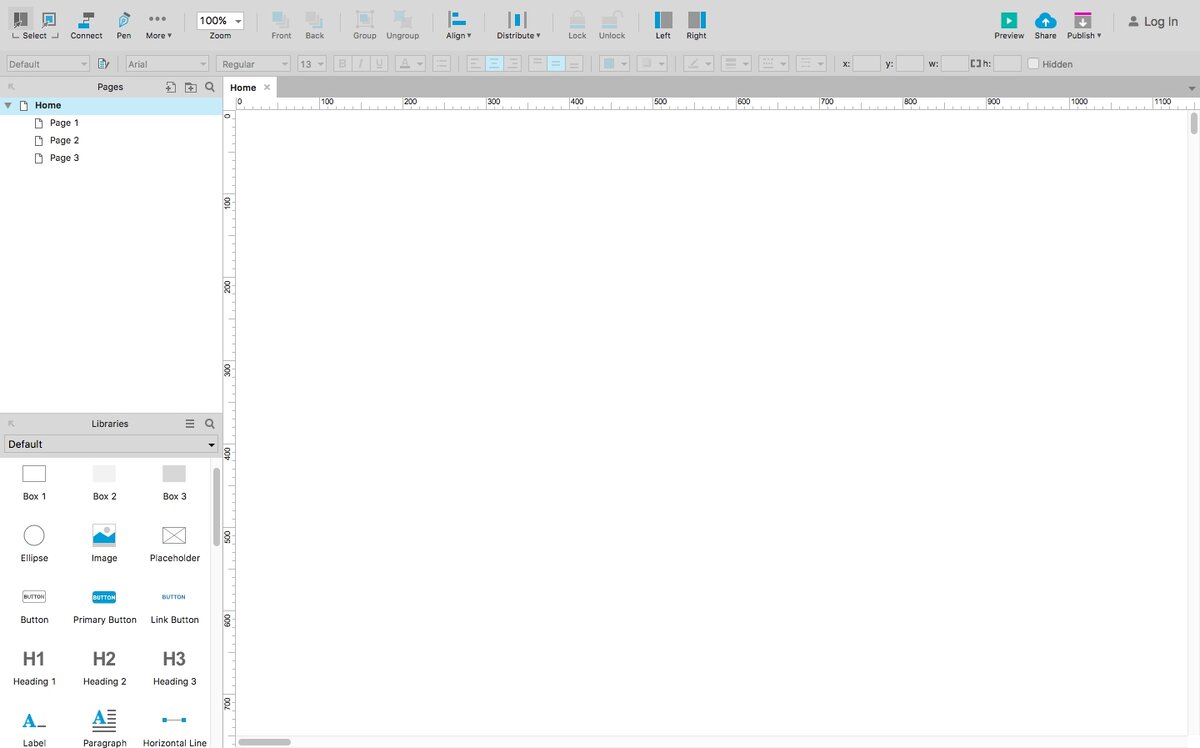
Task: Open the Zoom percentage dropdown
Action: point(220,20)
